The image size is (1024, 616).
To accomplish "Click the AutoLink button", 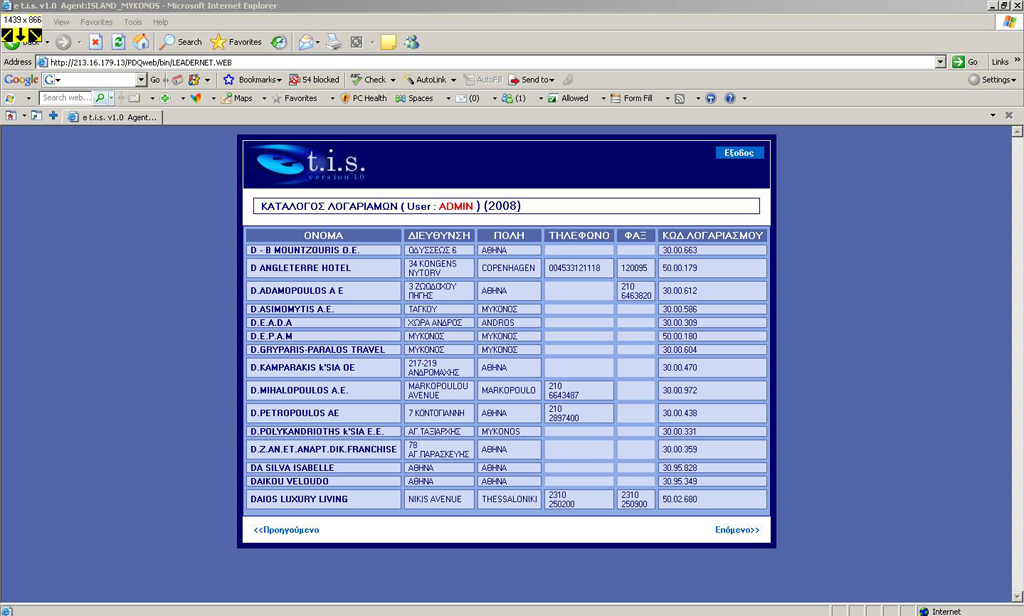I will tap(425, 80).
